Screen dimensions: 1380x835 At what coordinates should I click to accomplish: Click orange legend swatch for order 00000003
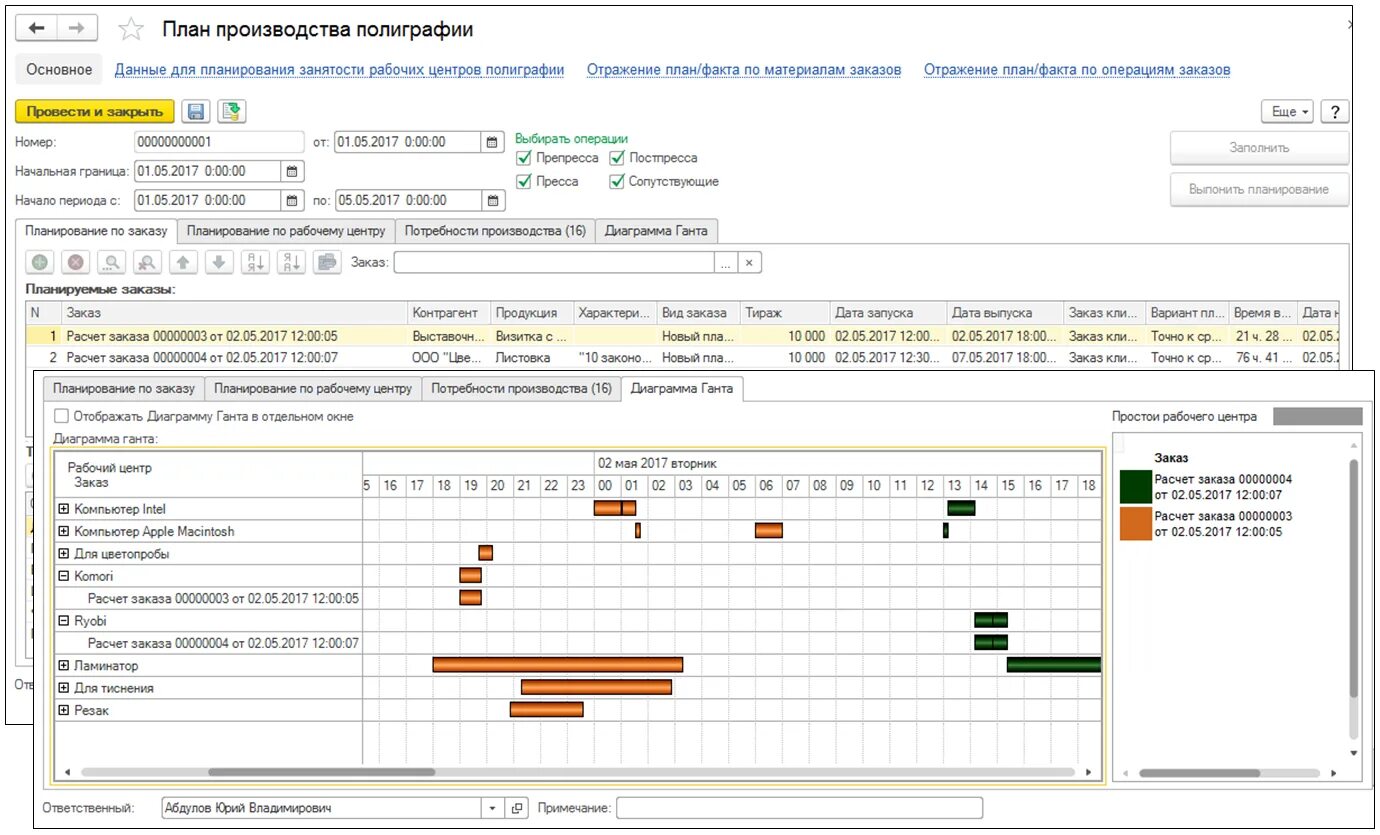1135,524
